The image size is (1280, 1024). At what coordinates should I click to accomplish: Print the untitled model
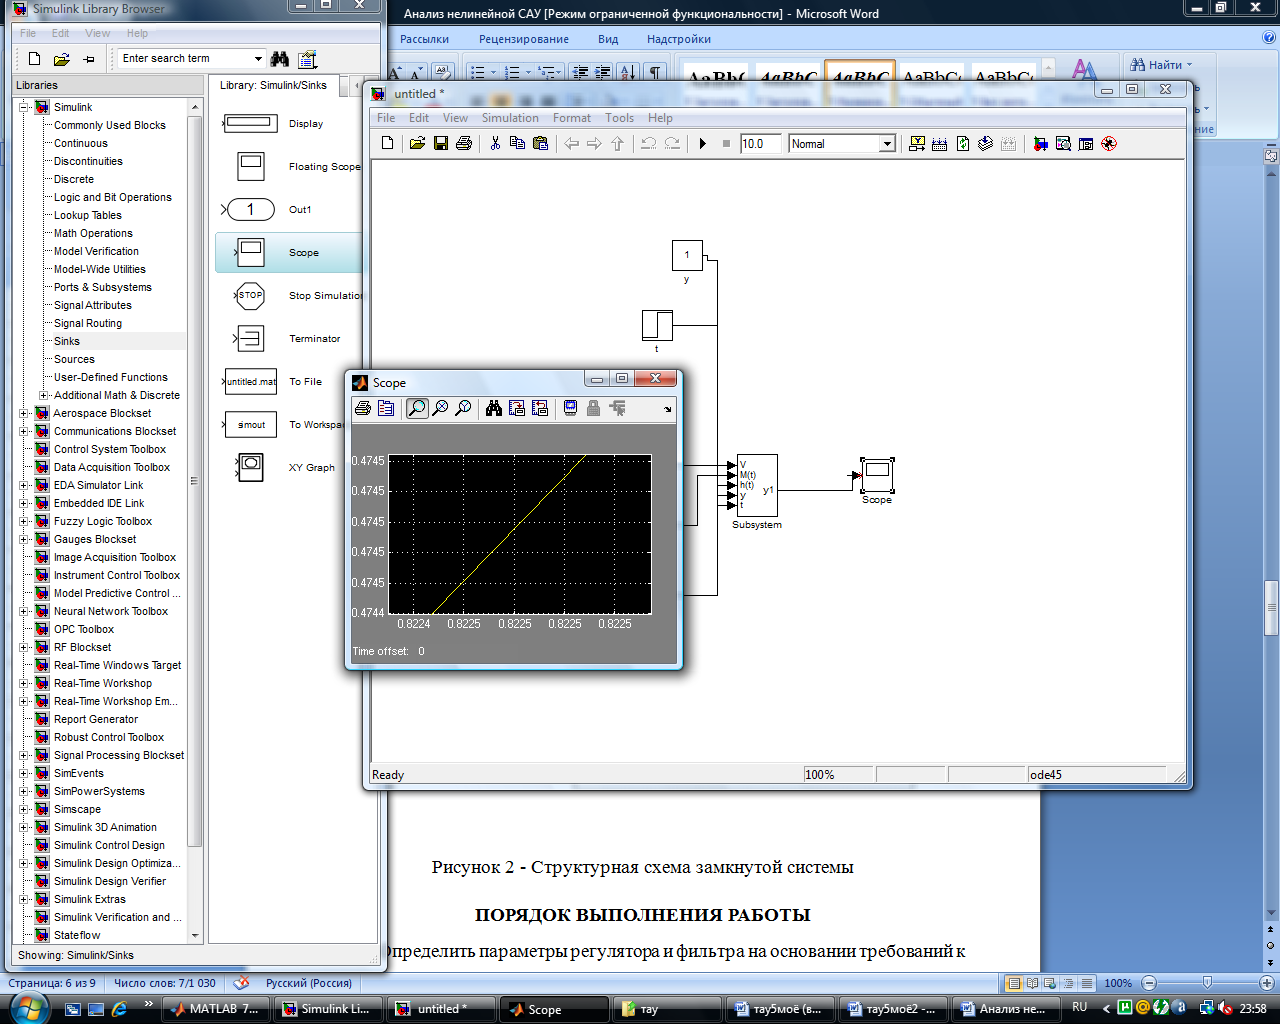[464, 144]
